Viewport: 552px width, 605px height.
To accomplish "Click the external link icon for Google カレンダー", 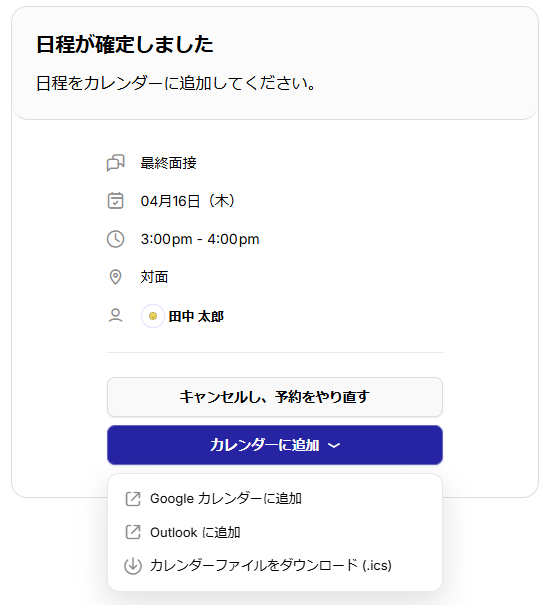I will click(x=133, y=499).
